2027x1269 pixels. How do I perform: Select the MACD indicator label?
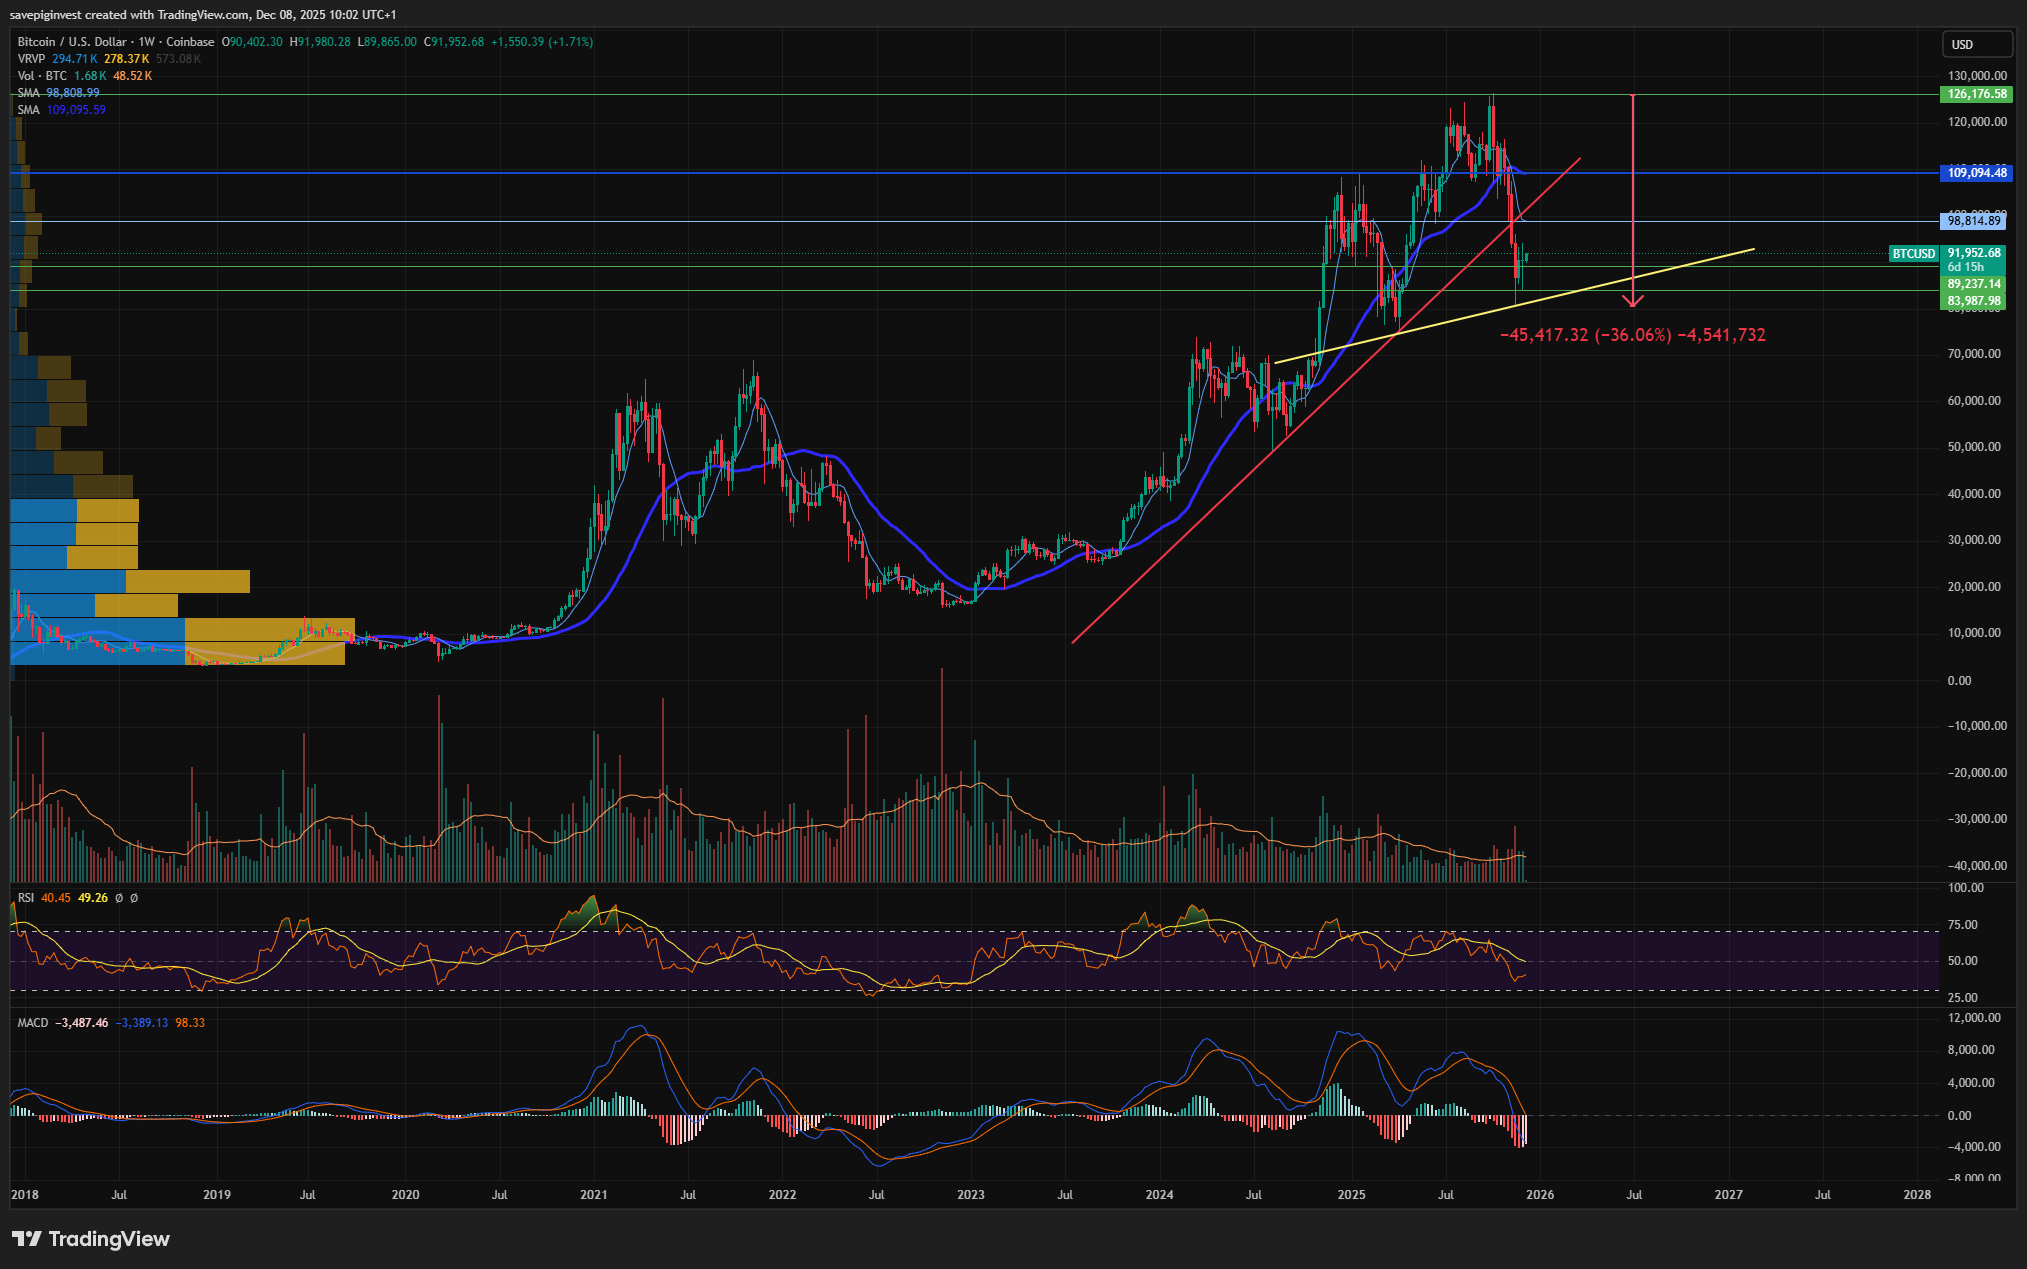tap(32, 1023)
